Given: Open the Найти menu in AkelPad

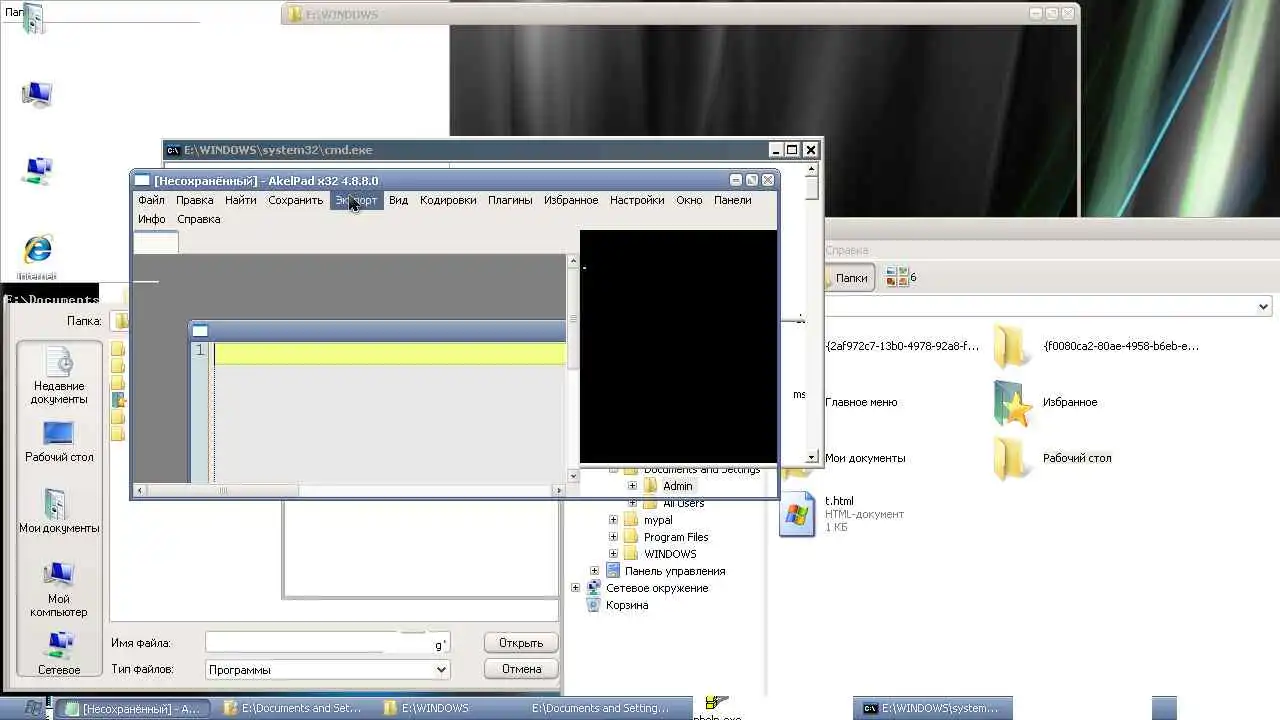Looking at the screenshot, I should (241, 200).
